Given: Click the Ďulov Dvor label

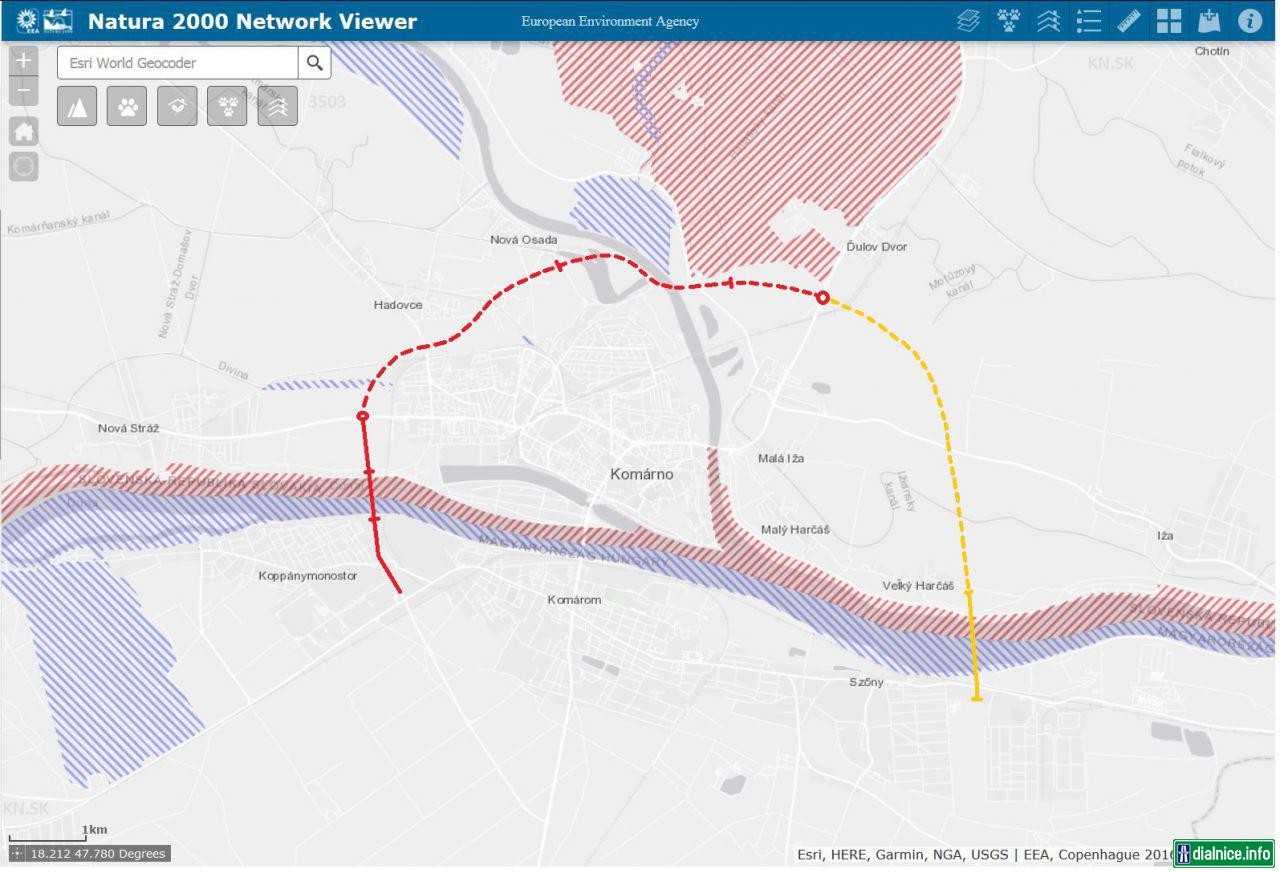Looking at the screenshot, I should pos(876,246).
